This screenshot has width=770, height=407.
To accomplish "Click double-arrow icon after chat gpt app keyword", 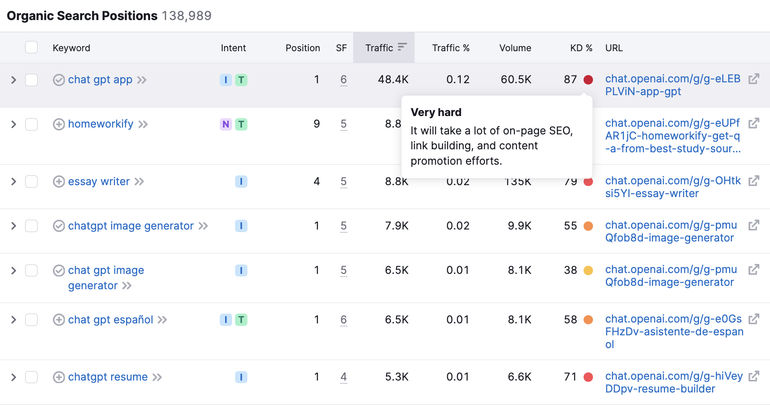I will tap(142, 80).
